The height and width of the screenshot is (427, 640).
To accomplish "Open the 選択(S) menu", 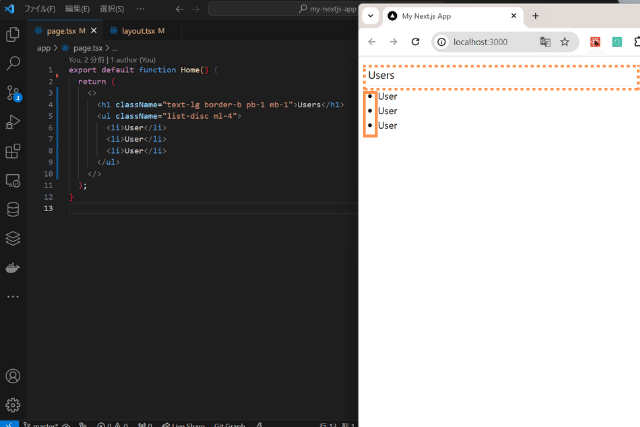I will click(112, 9).
